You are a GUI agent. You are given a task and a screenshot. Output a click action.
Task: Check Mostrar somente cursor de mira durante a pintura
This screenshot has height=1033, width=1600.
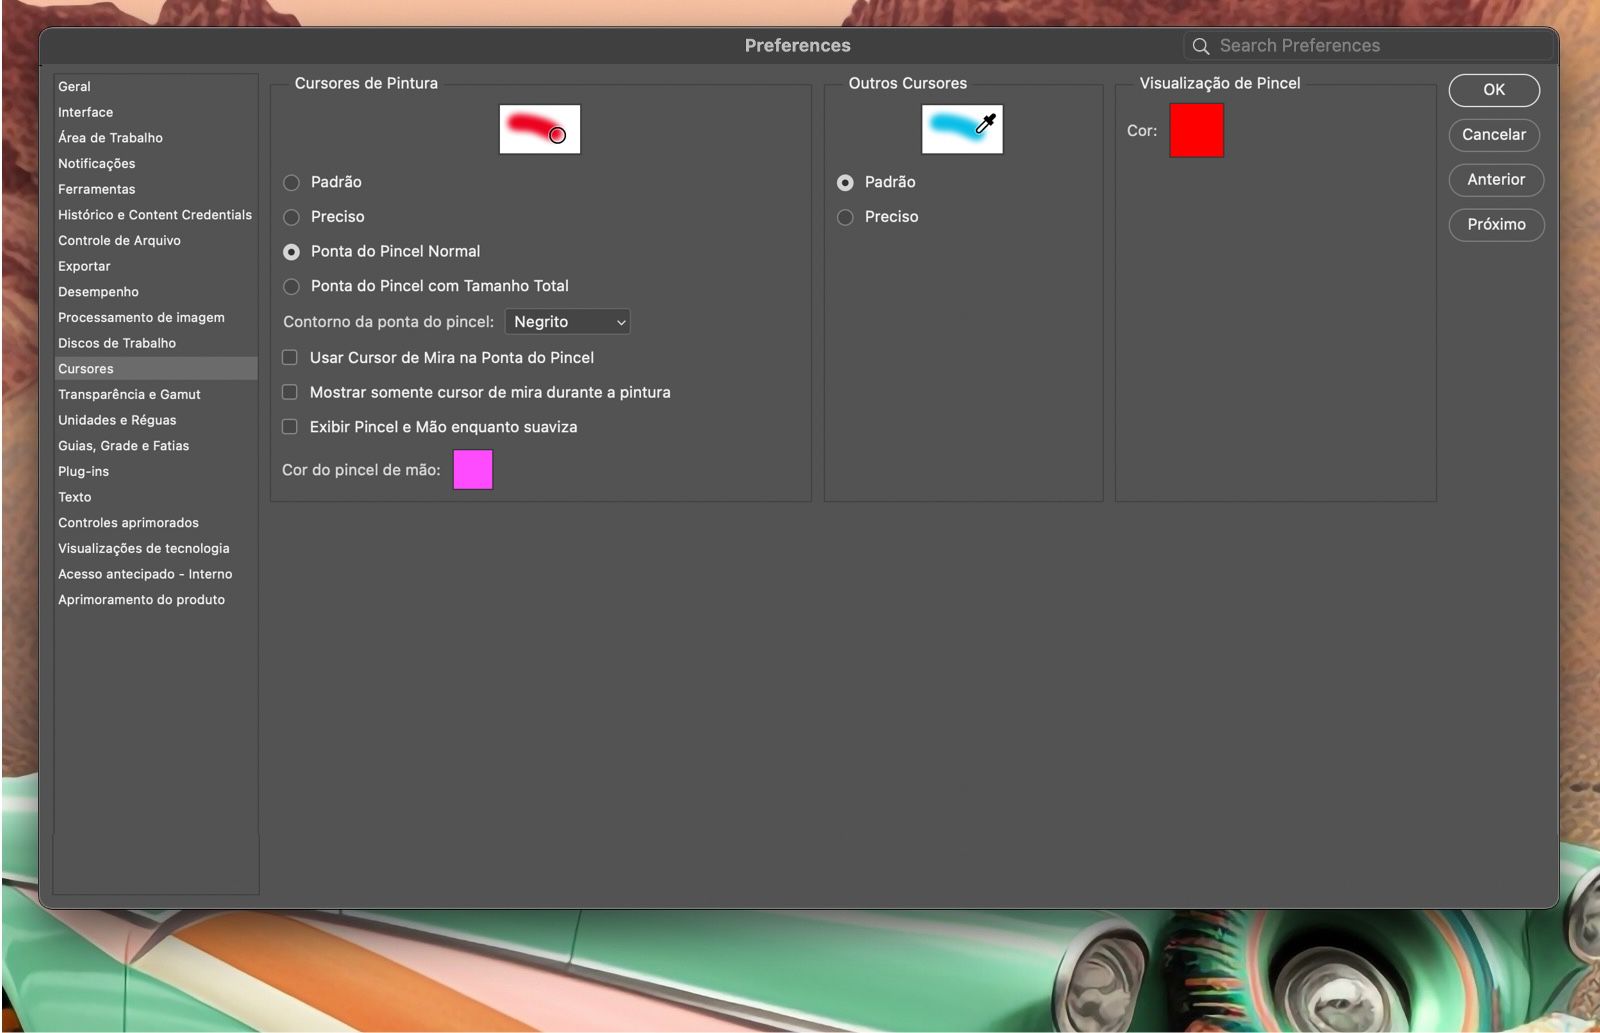pyautogui.click(x=290, y=392)
